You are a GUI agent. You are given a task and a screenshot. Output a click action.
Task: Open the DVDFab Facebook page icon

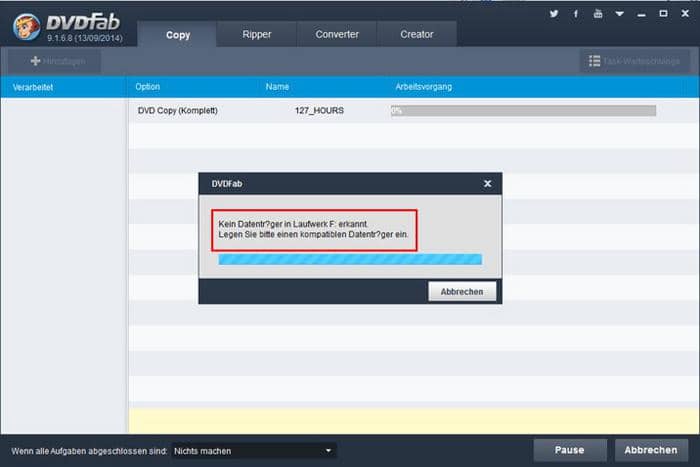[x=576, y=14]
